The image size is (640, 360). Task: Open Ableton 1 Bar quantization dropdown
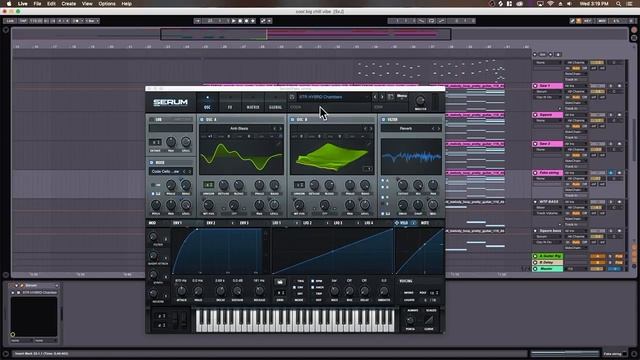click(92, 21)
